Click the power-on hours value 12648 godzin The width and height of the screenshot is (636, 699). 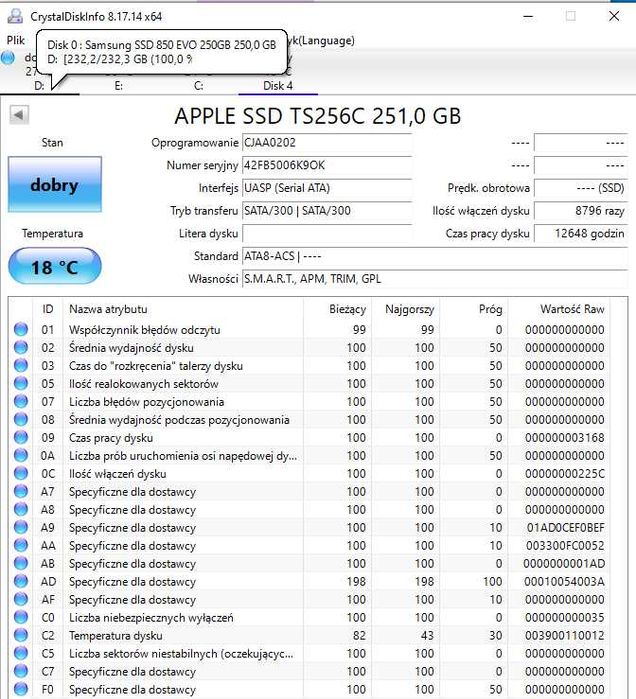coord(581,234)
